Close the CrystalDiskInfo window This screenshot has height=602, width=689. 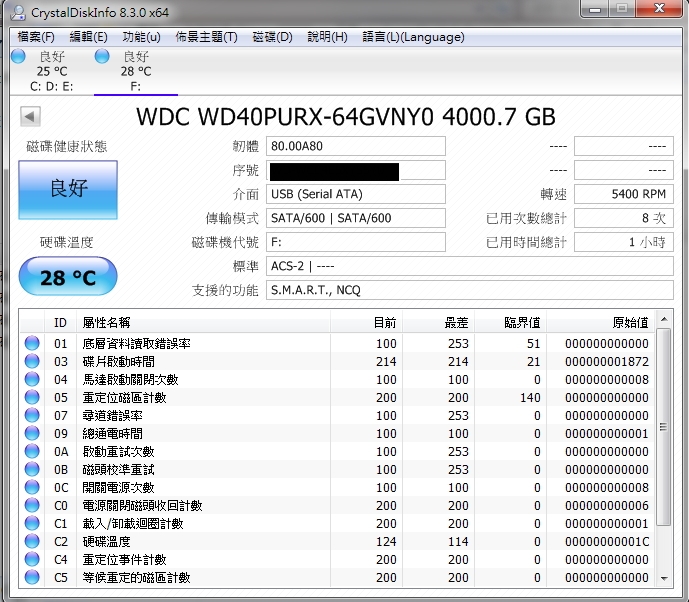pos(659,9)
